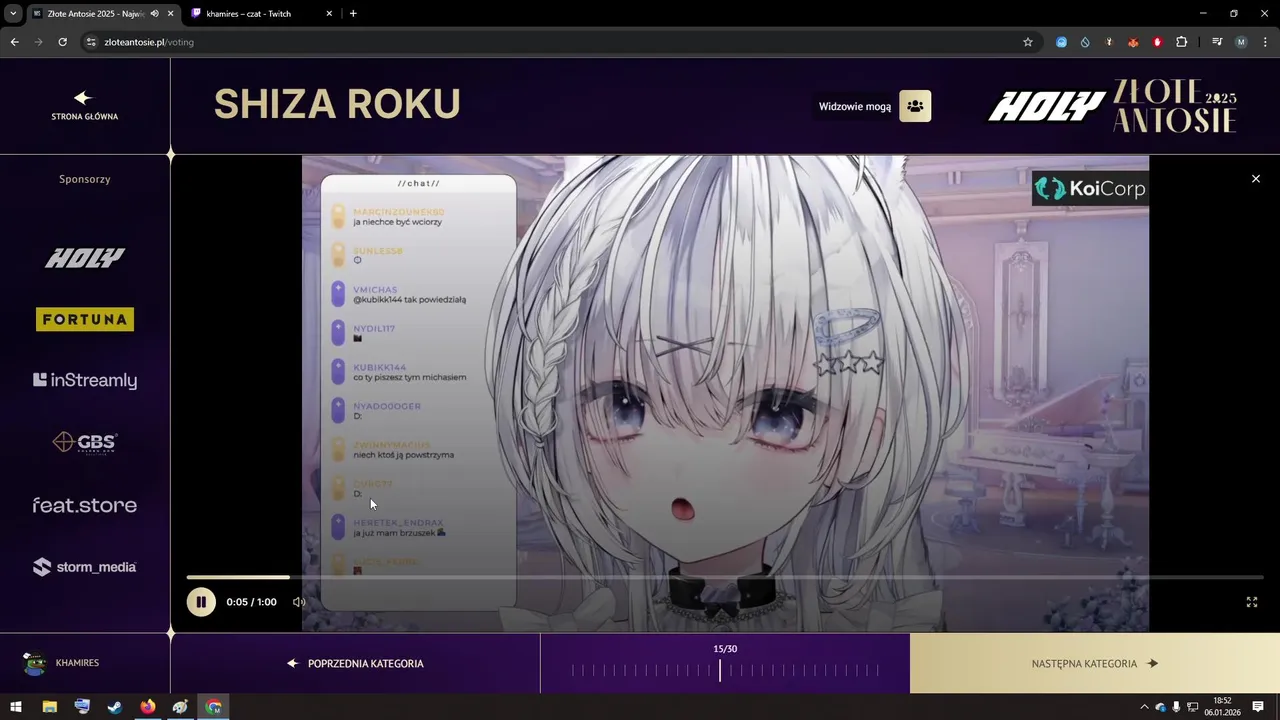Click the water droplet extension icon
The height and width of the screenshot is (720, 1280).
pos(1085,42)
